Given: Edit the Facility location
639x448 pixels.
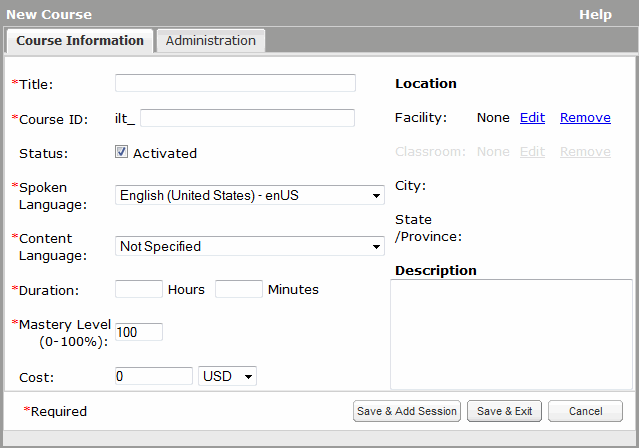Looking at the screenshot, I should (x=532, y=118).
